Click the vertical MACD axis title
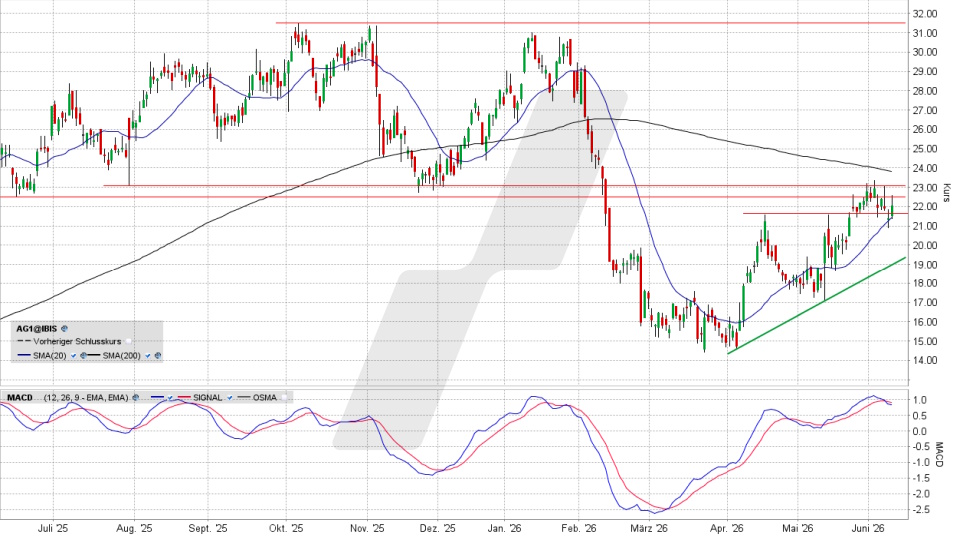960x540 pixels. [939, 455]
